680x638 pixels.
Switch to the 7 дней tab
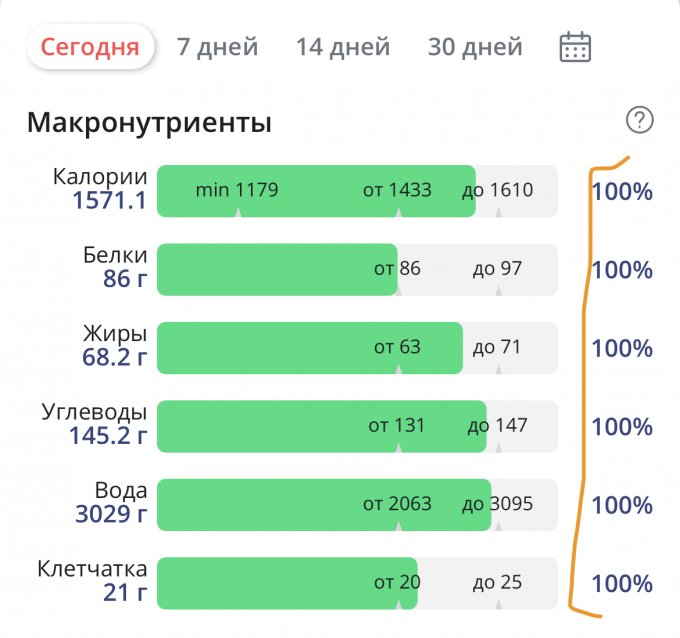coord(217,47)
